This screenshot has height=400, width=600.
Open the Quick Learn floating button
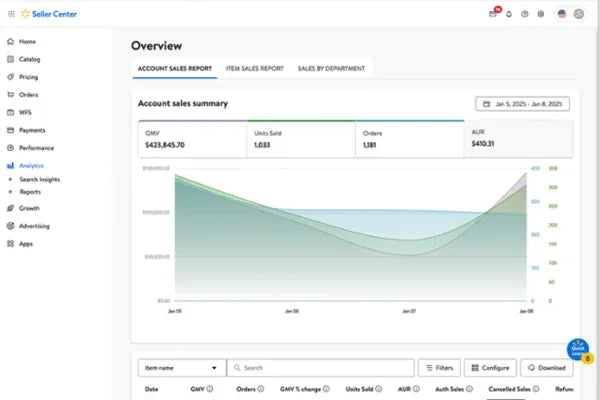click(x=578, y=349)
